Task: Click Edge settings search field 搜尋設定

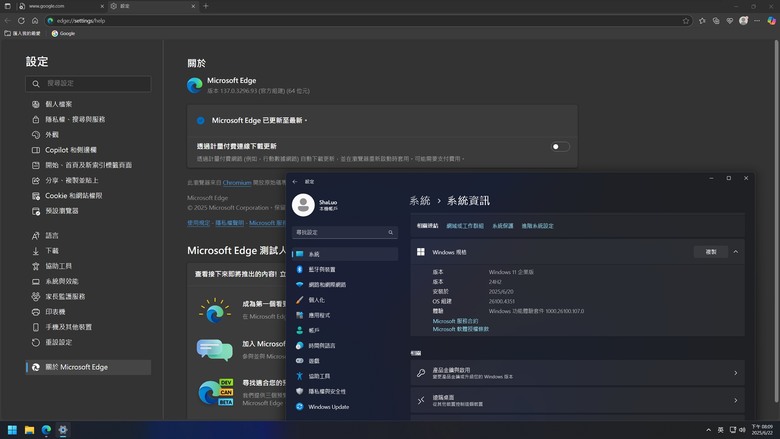Action: coord(88,84)
